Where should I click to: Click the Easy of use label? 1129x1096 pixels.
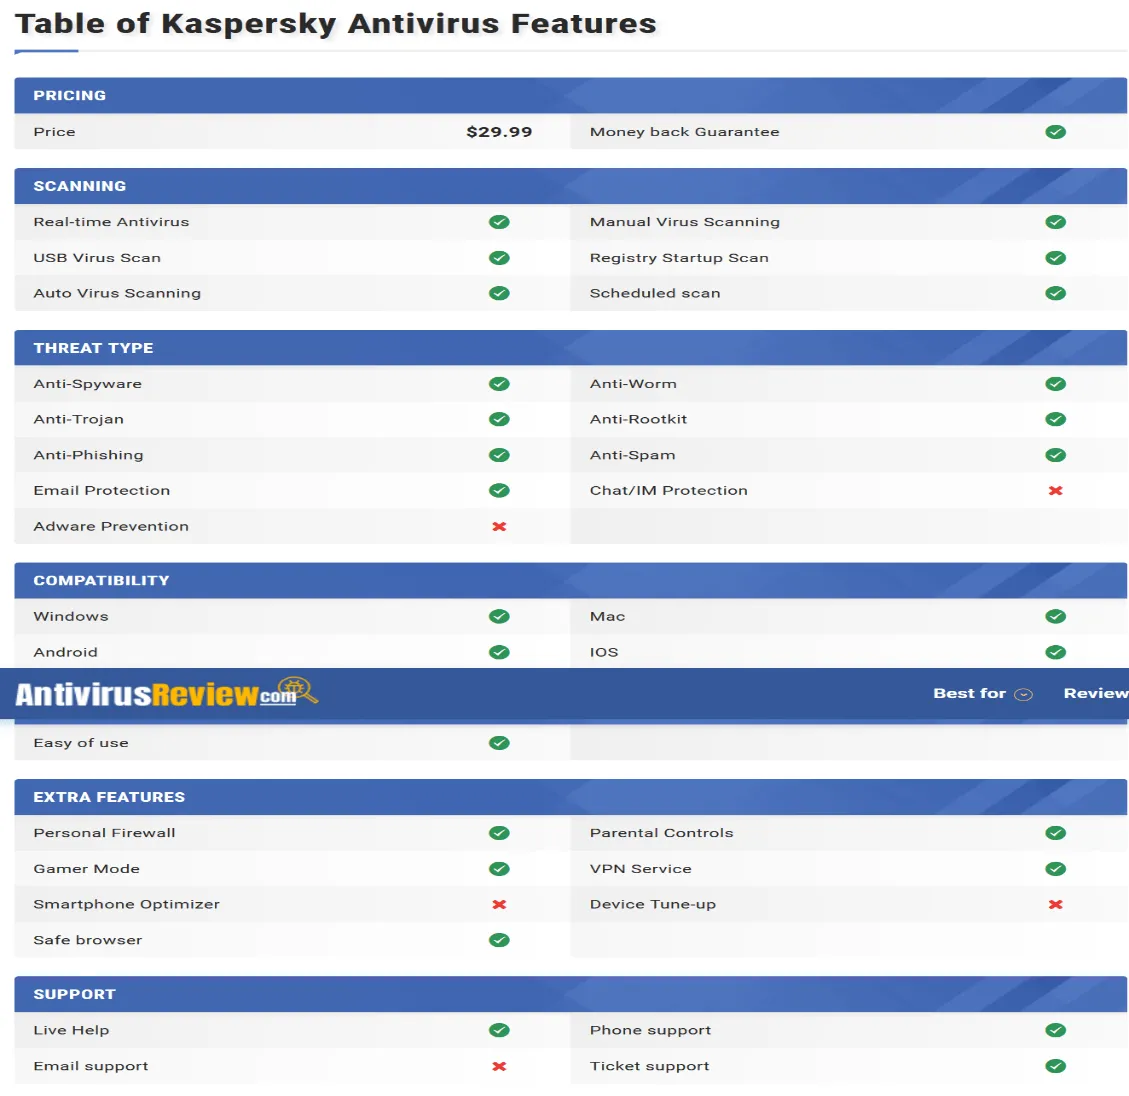(x=81, y=743)
